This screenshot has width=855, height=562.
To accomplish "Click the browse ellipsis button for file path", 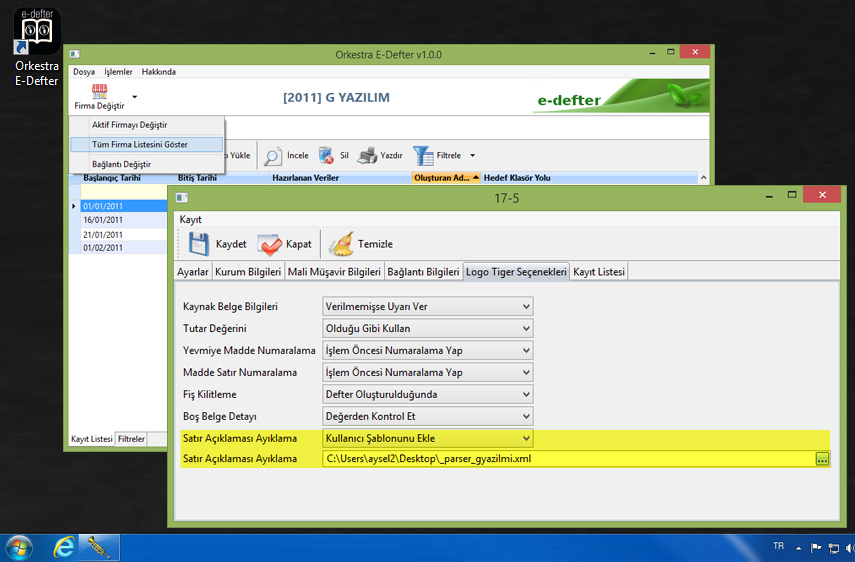I will point(822,459).
